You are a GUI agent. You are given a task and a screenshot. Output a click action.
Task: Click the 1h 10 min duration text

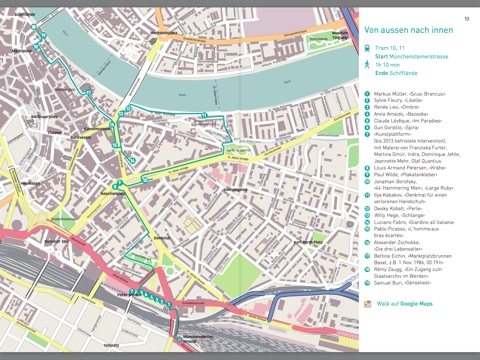[x=387, y=65]
